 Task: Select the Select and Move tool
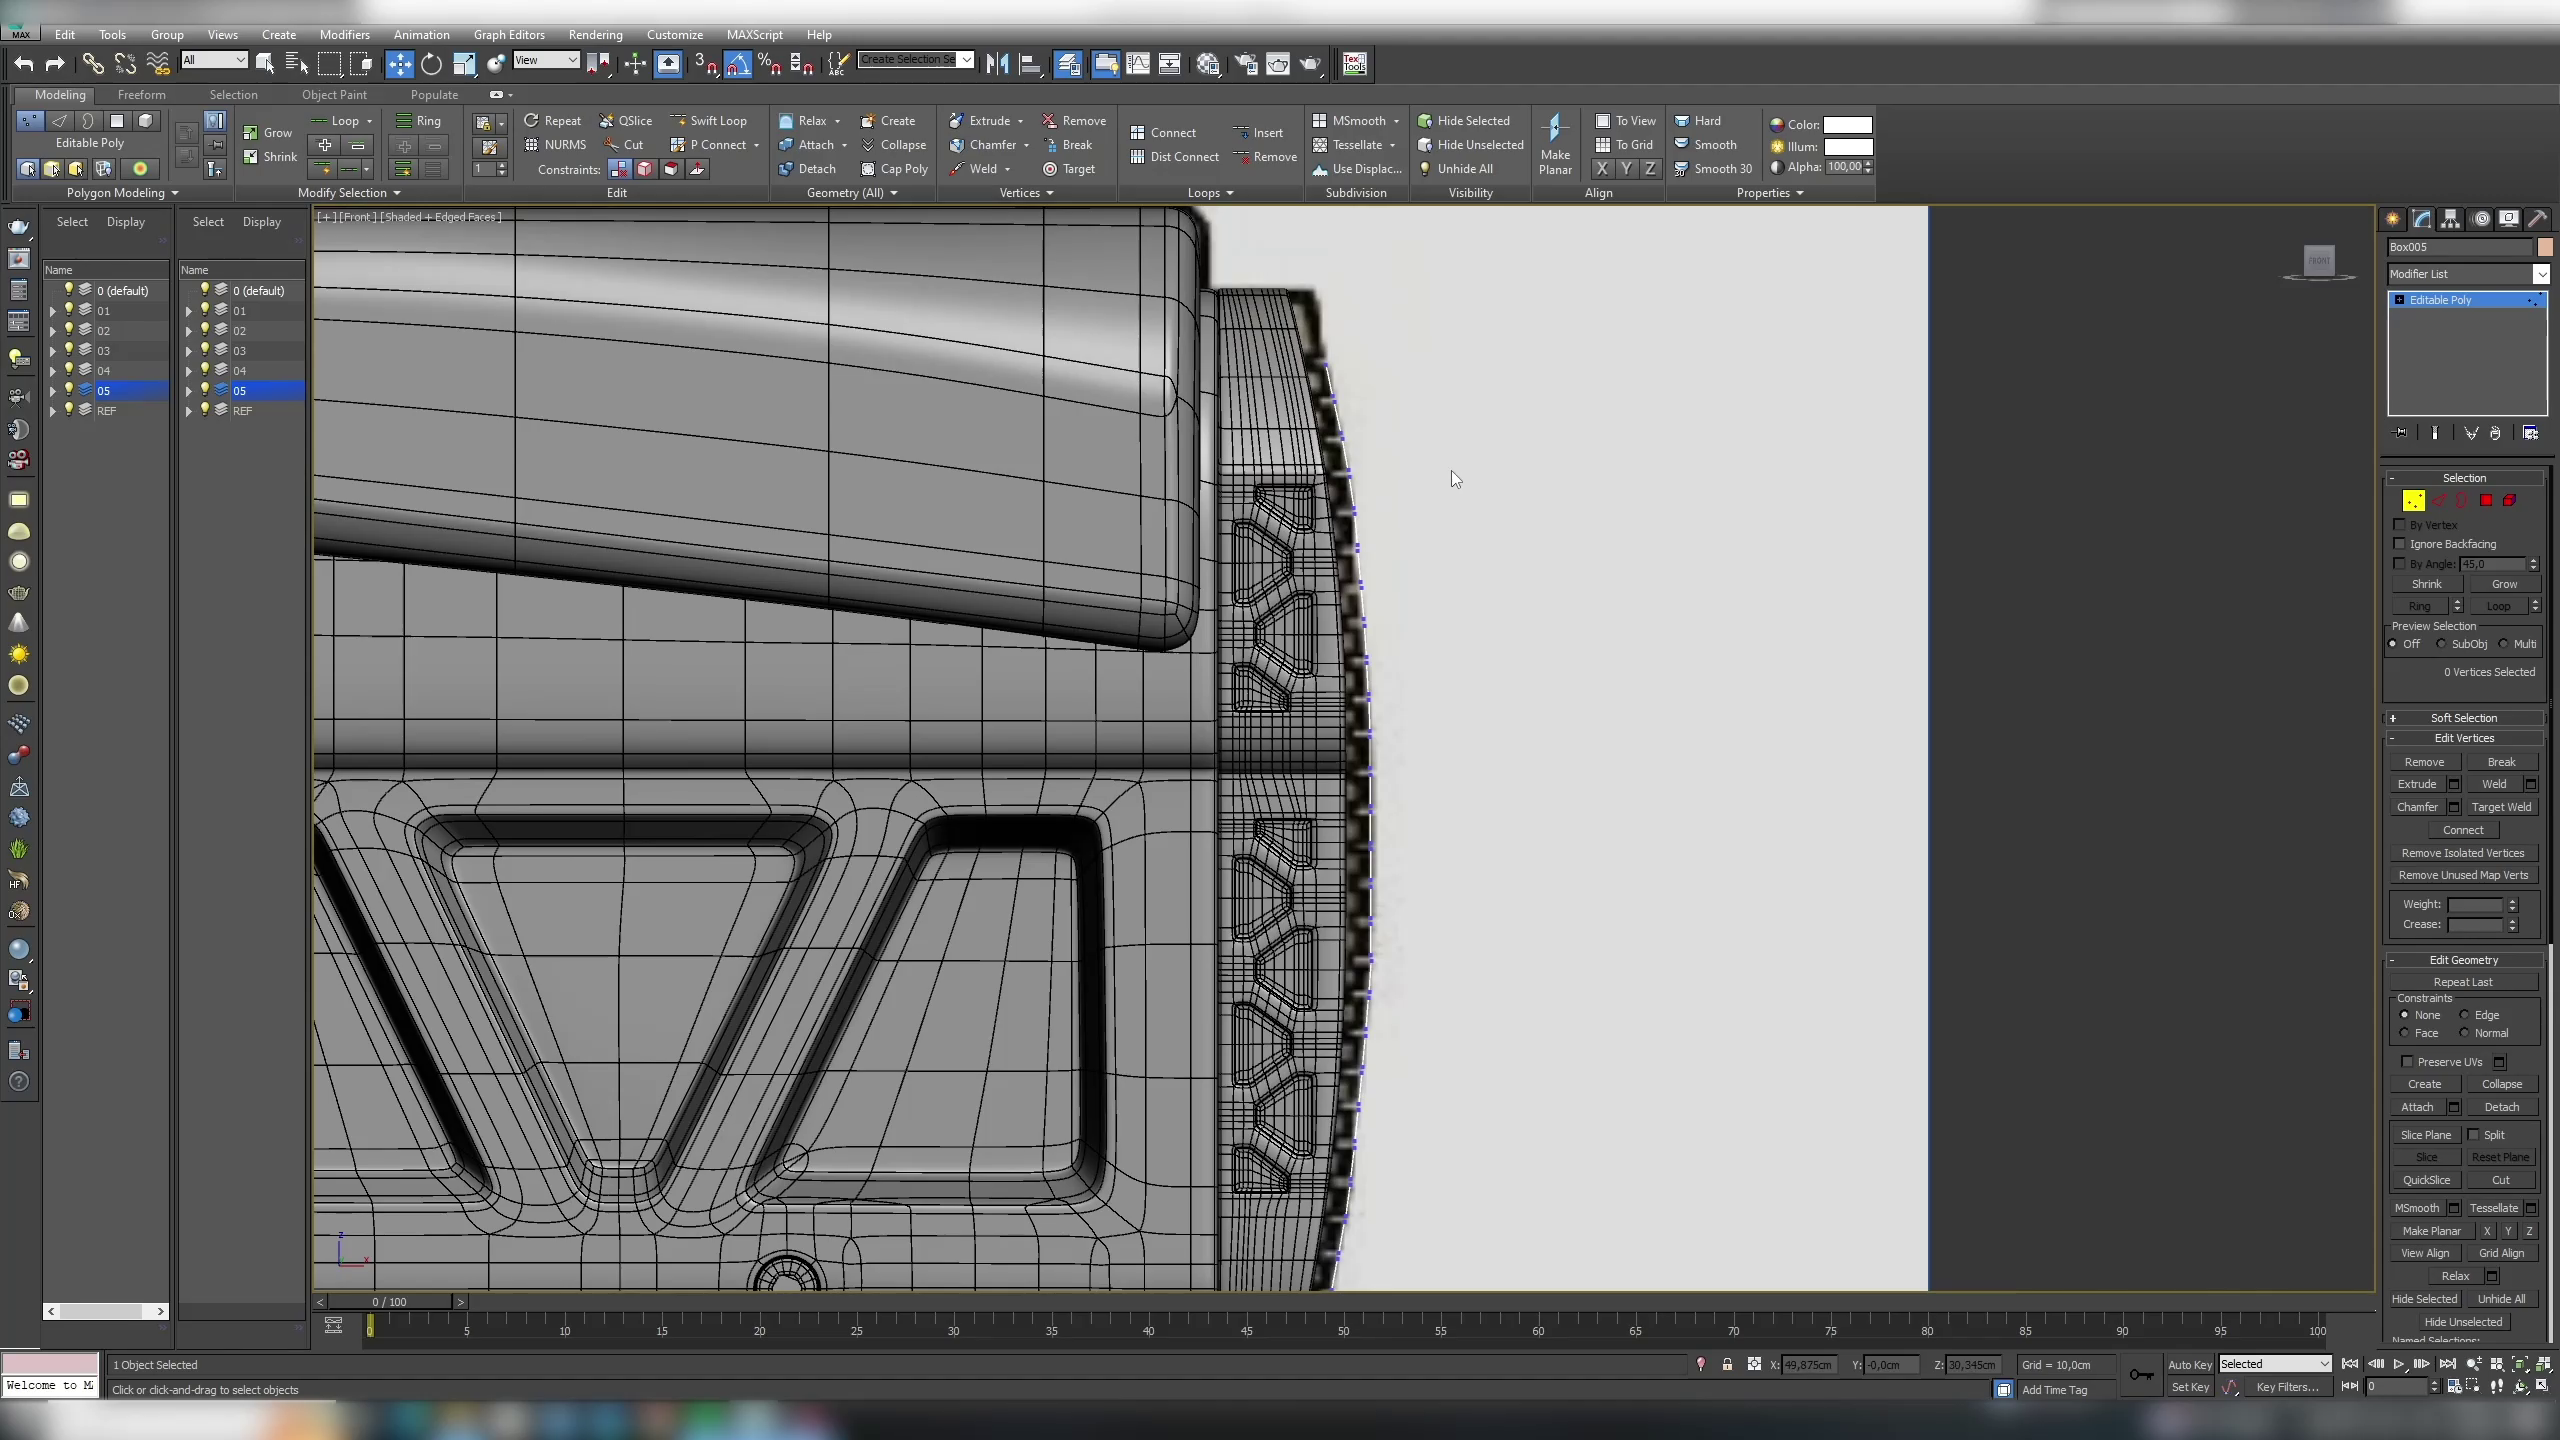(400, 63)
